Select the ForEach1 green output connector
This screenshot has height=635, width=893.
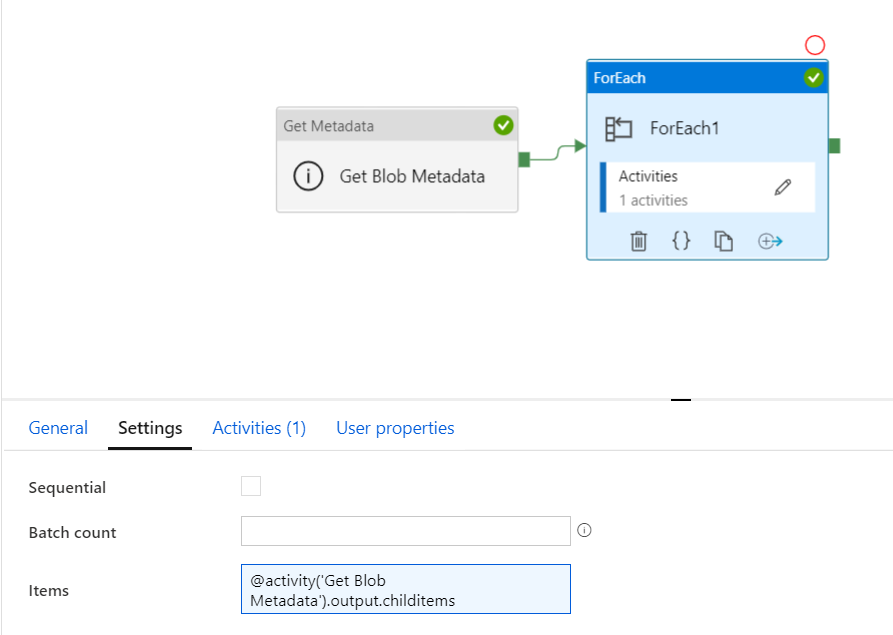[x=834, y=146]
